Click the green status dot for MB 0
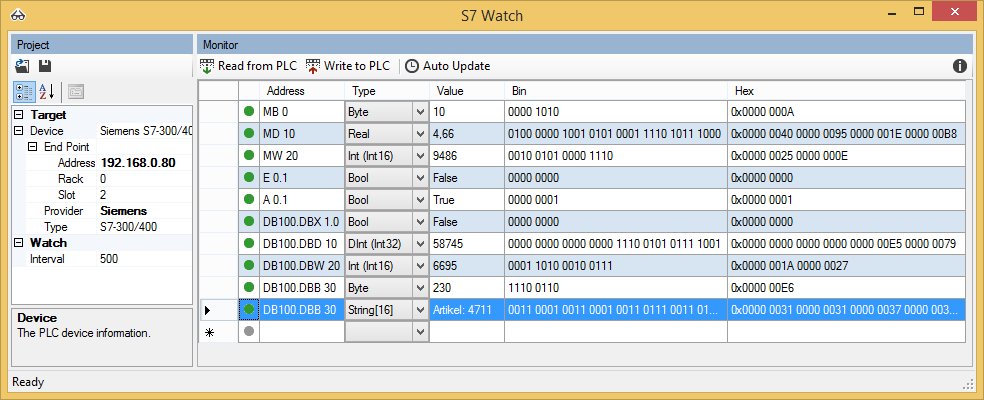This screenshot has height=400, width=984. tap(249, 111)
